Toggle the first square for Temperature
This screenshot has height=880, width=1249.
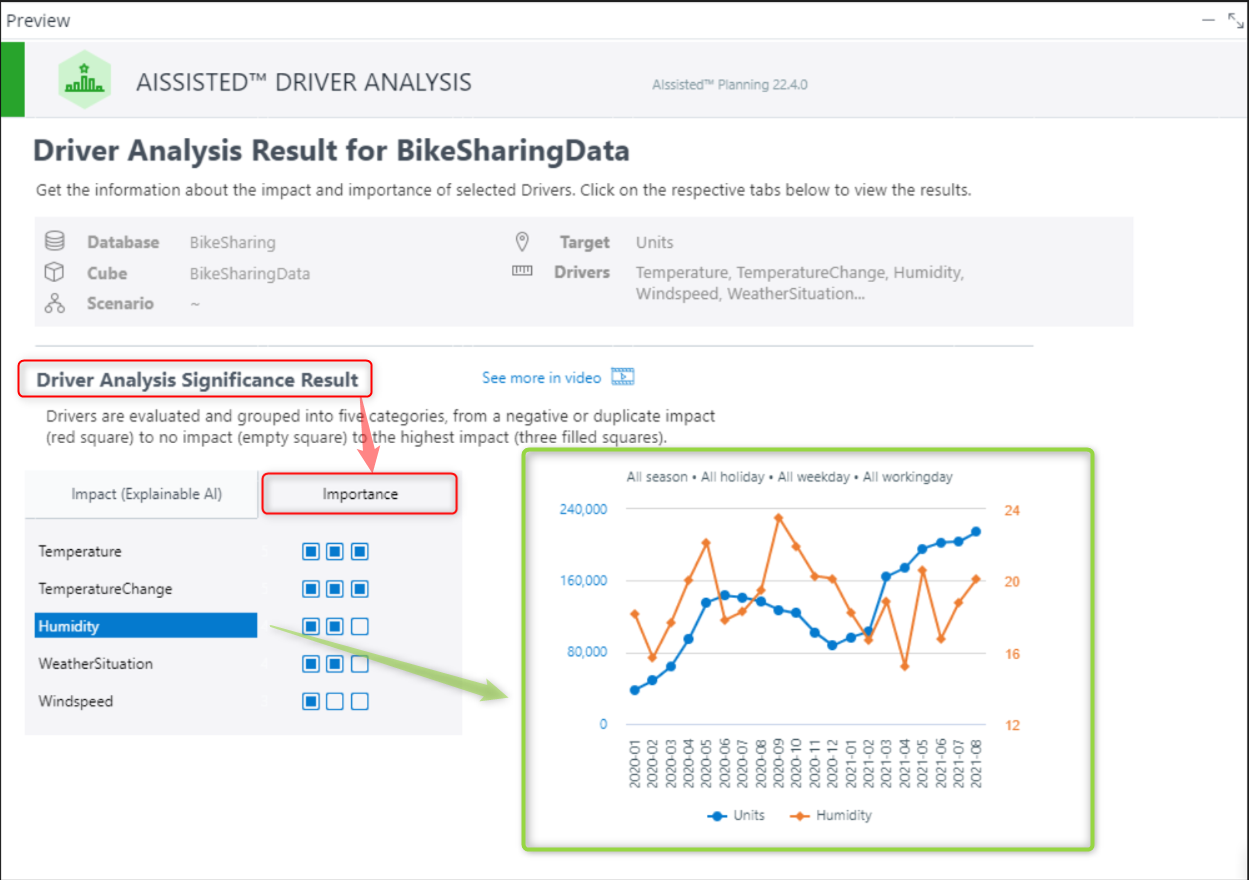click(310, 551)
